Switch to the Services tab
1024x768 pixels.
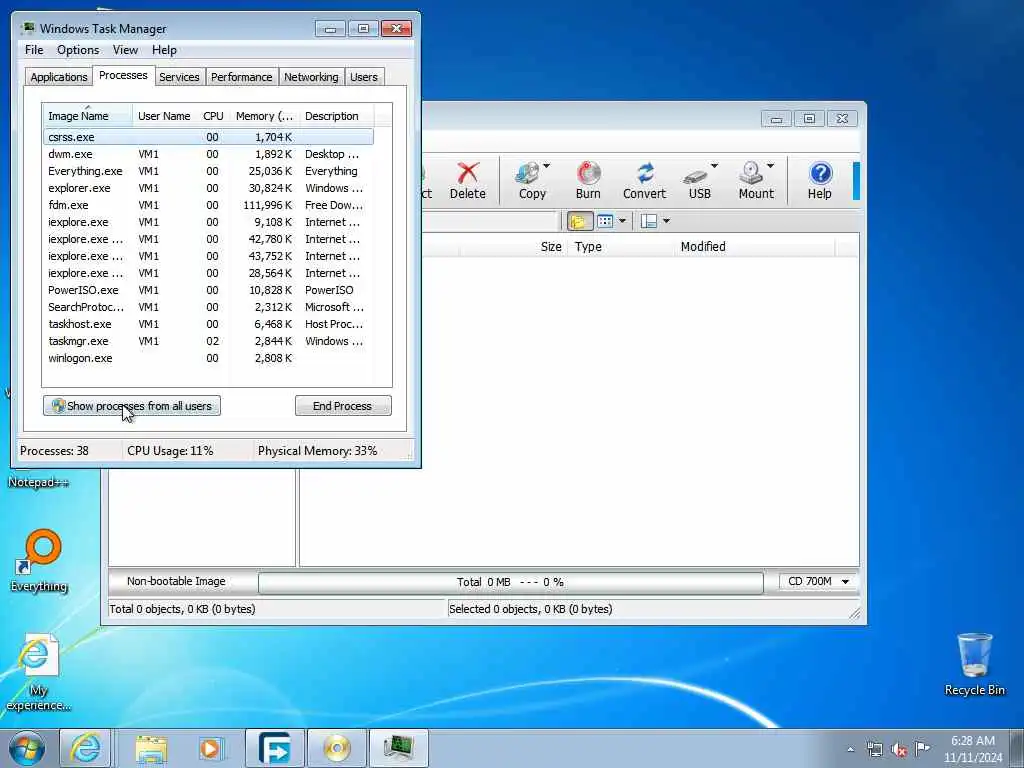pyautogui.click(x=179, y=77)
